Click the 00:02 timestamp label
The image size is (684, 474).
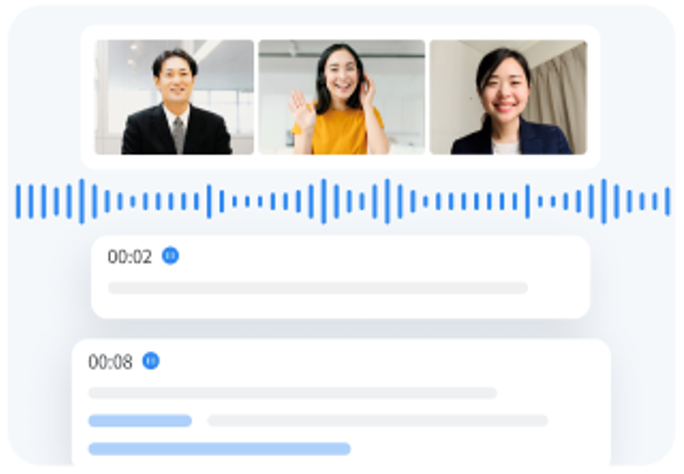[130, 256]
